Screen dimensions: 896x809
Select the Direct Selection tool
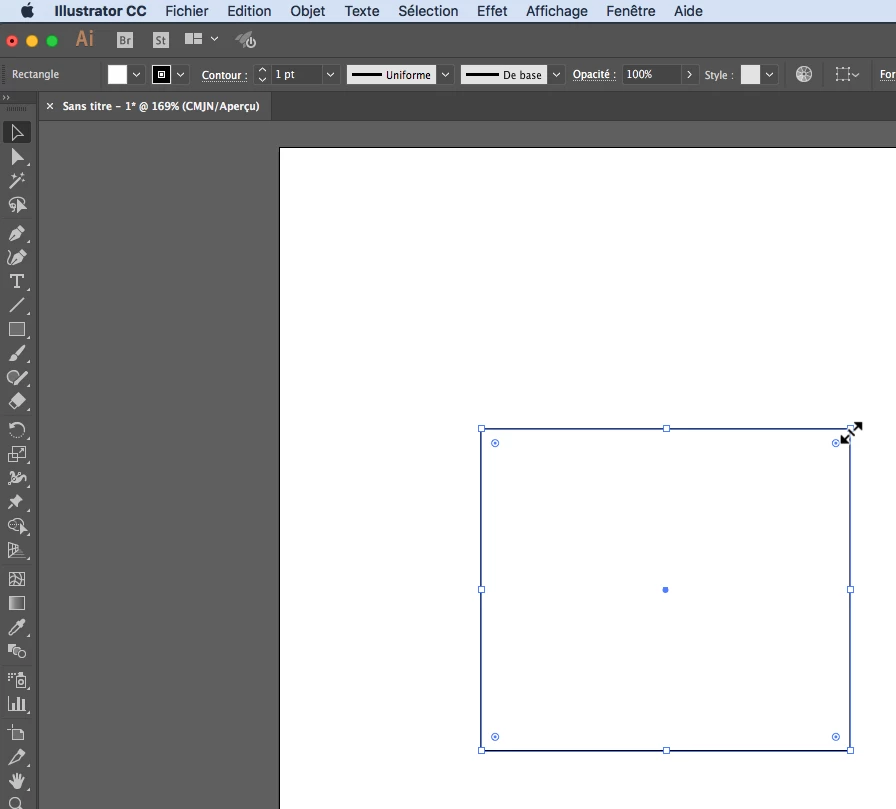(x=17, y=157)
